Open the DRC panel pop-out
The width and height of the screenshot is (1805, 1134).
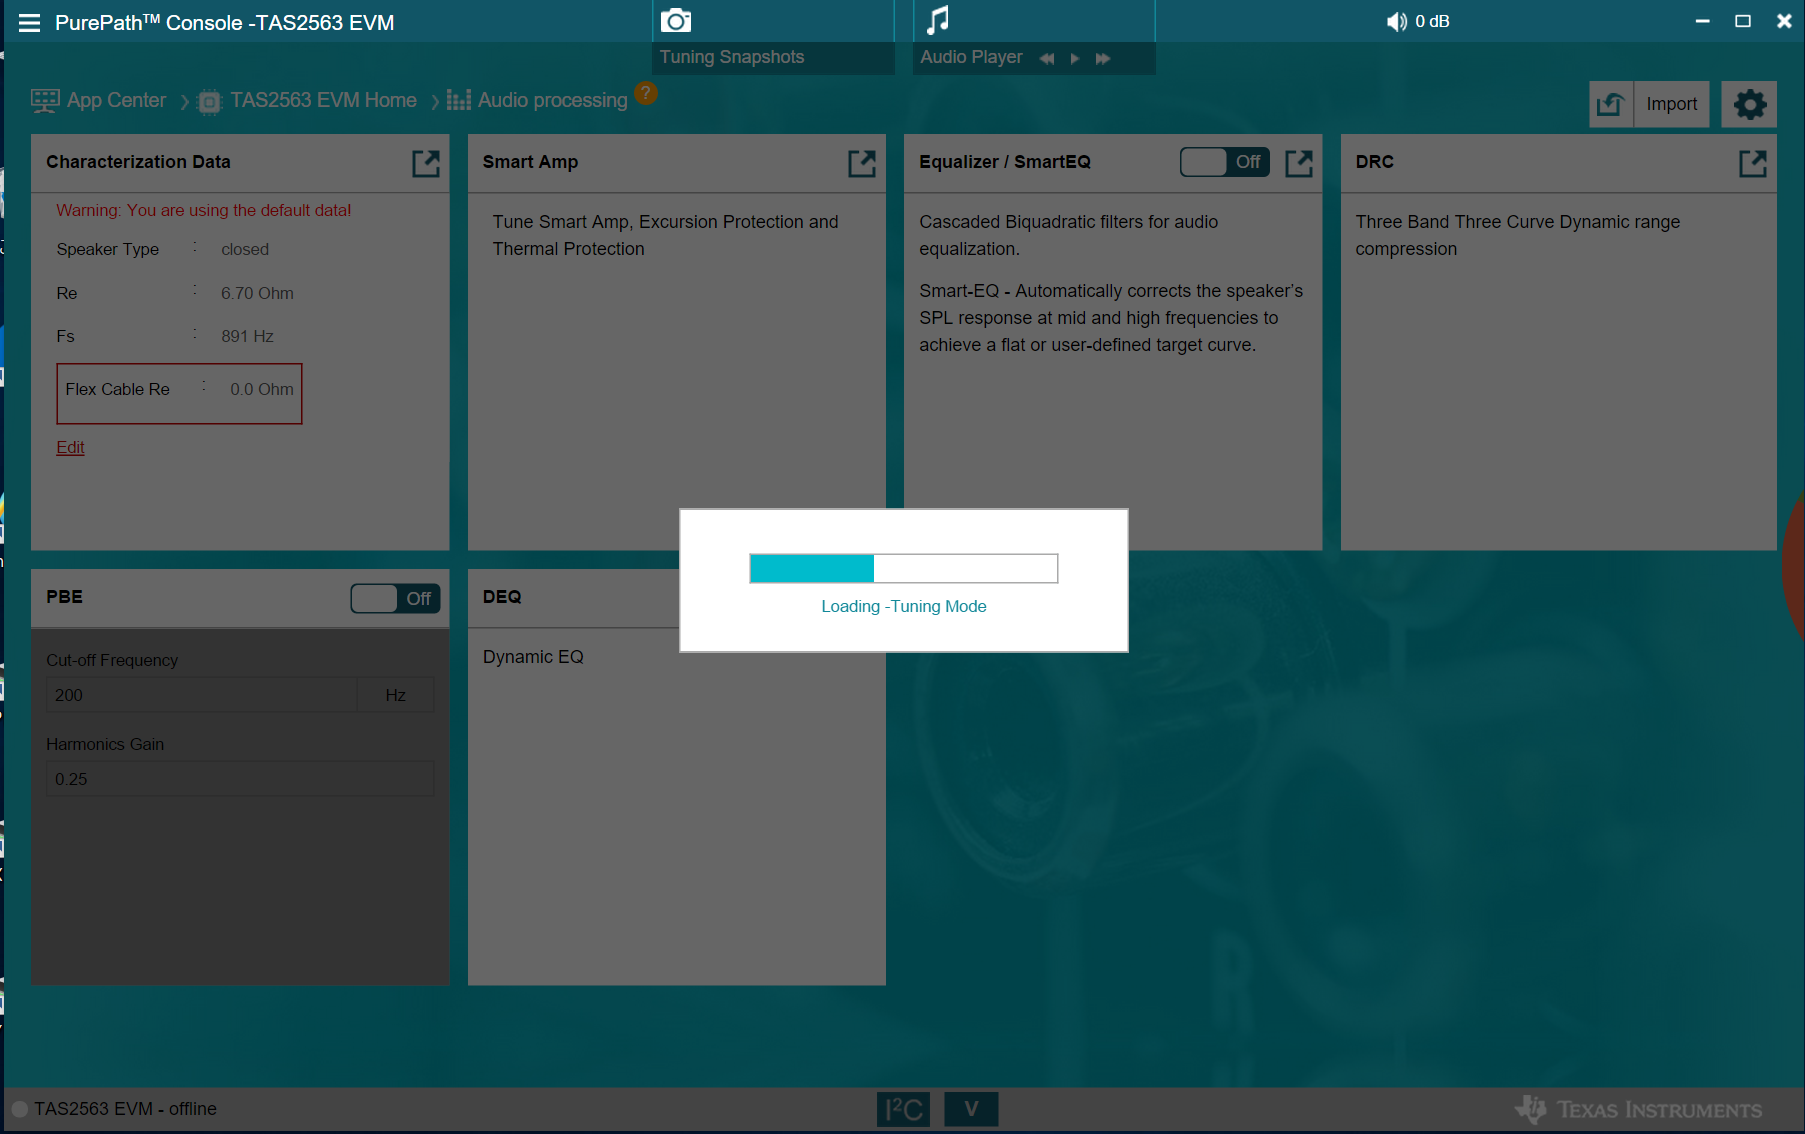(x=1753, y=163)
